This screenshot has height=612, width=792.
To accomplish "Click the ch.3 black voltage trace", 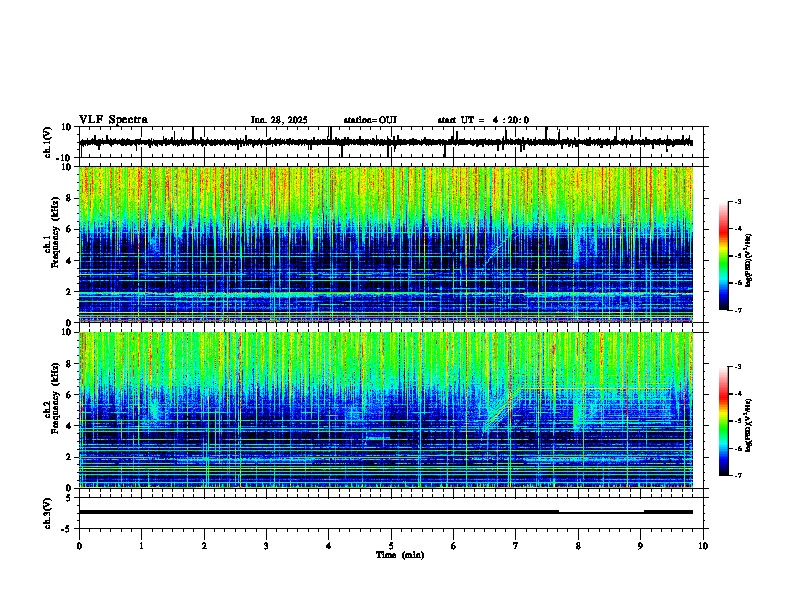I will [385, 512].
